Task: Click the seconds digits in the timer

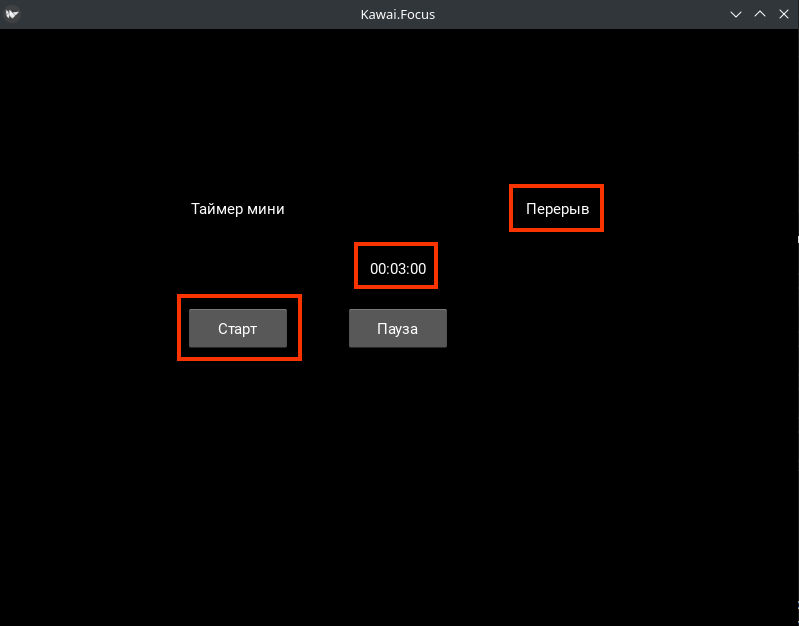Action: point(418,268)
